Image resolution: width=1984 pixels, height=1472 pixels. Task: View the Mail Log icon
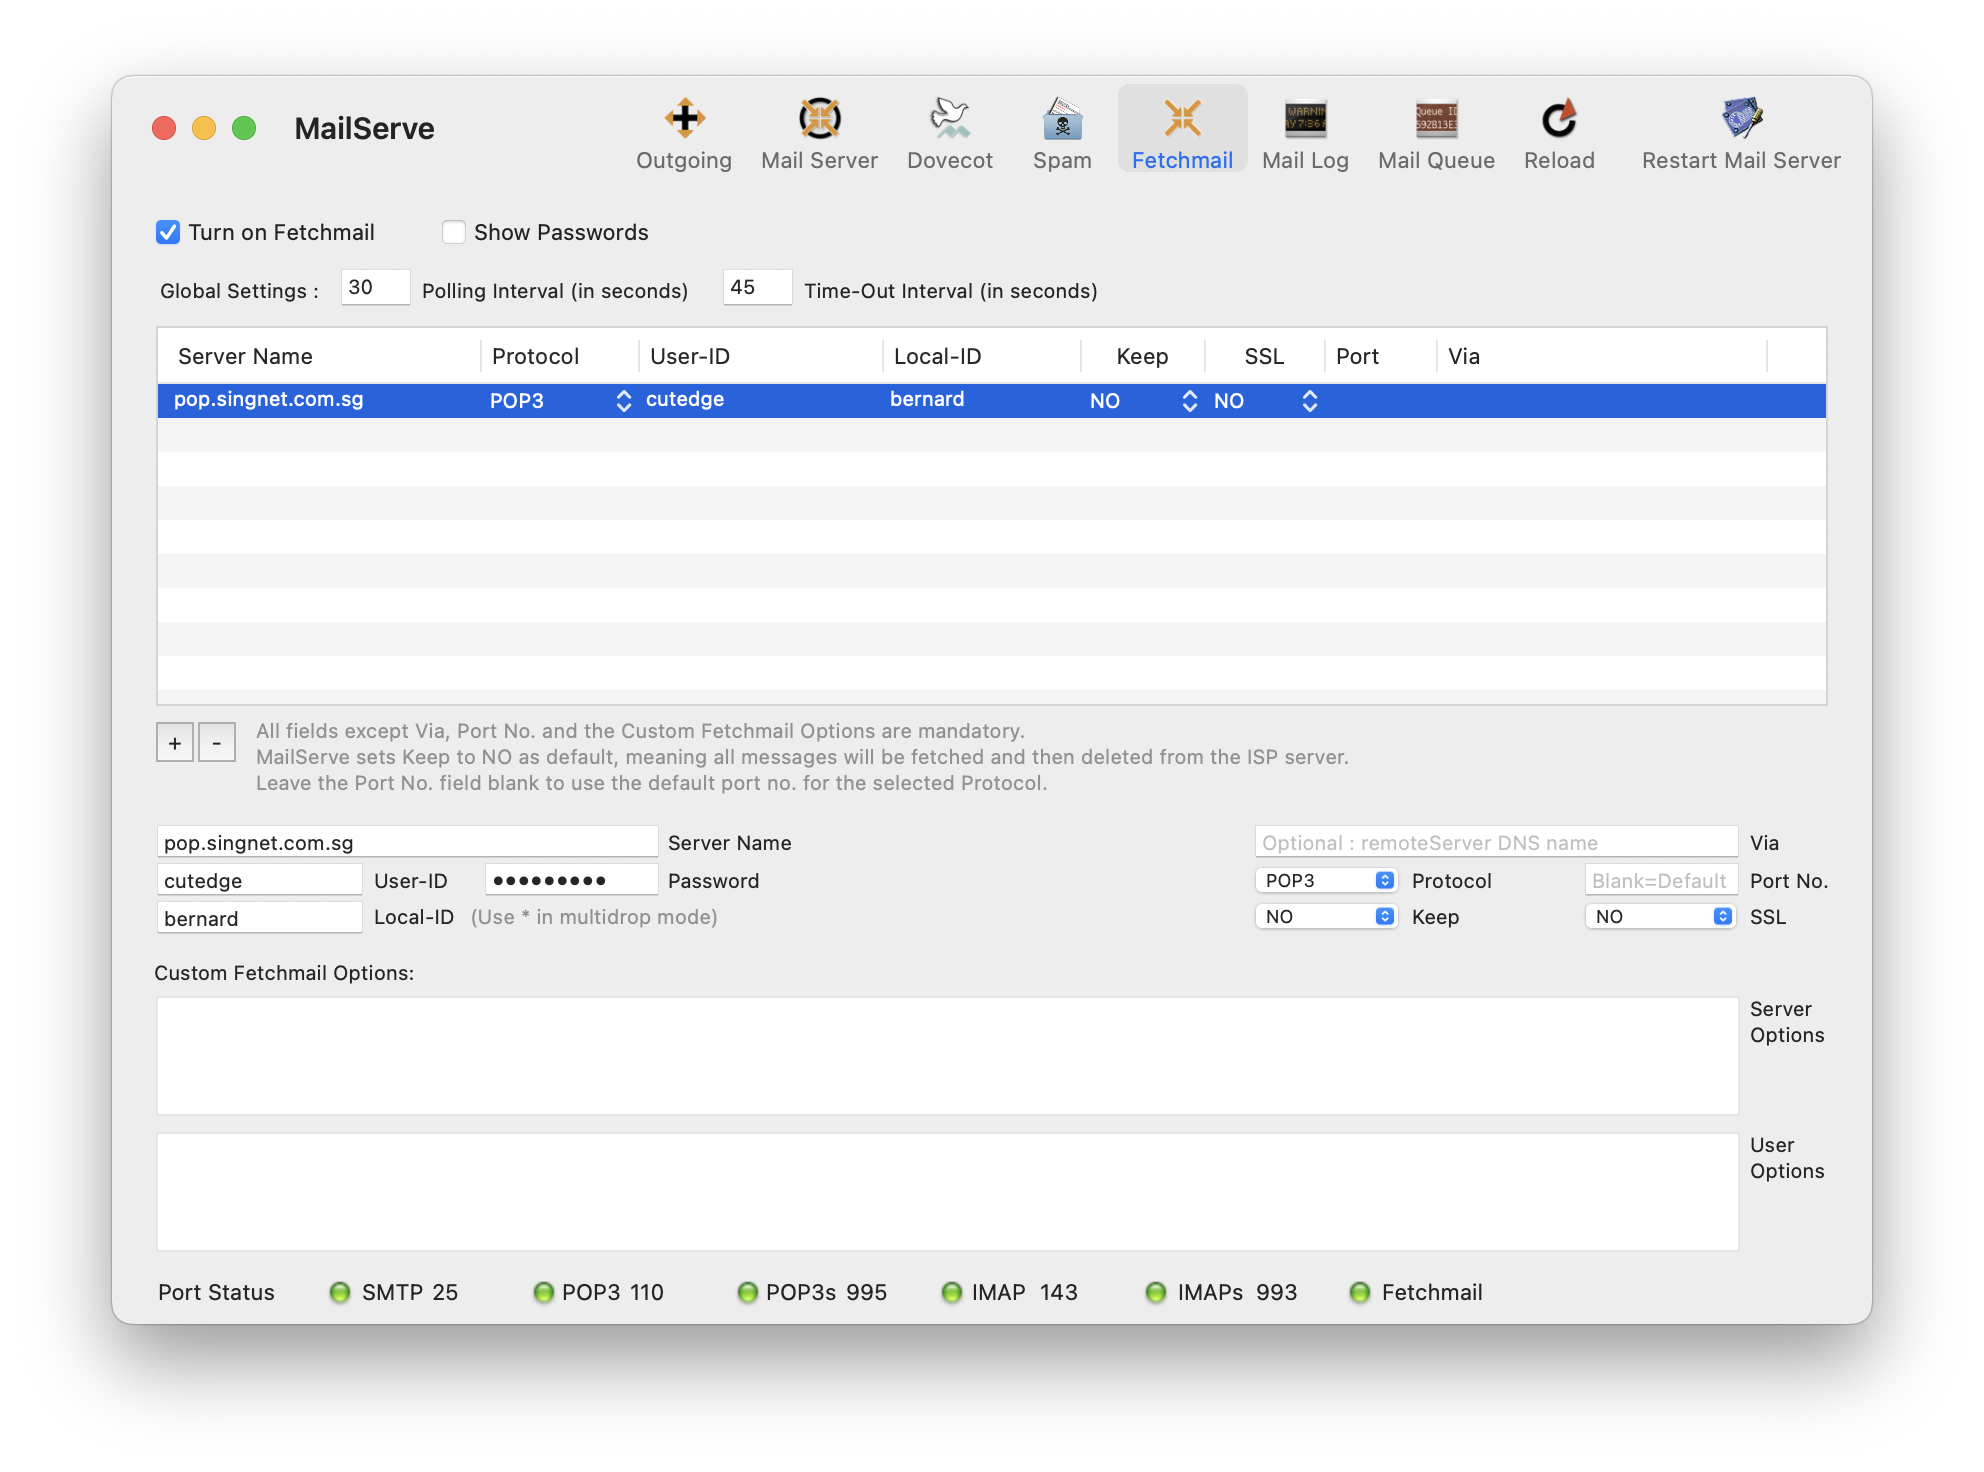tap(1305, 133)
